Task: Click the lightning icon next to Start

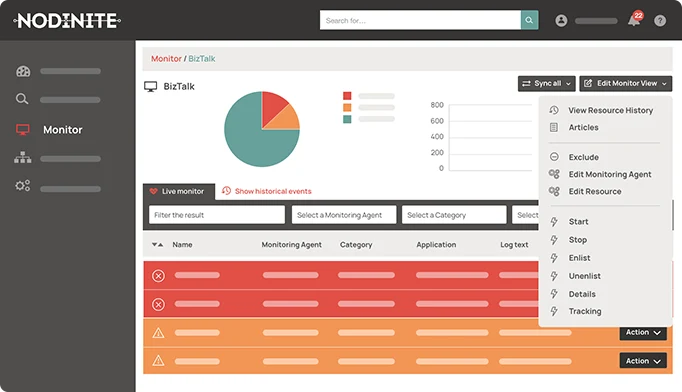Action: (554, 221)
